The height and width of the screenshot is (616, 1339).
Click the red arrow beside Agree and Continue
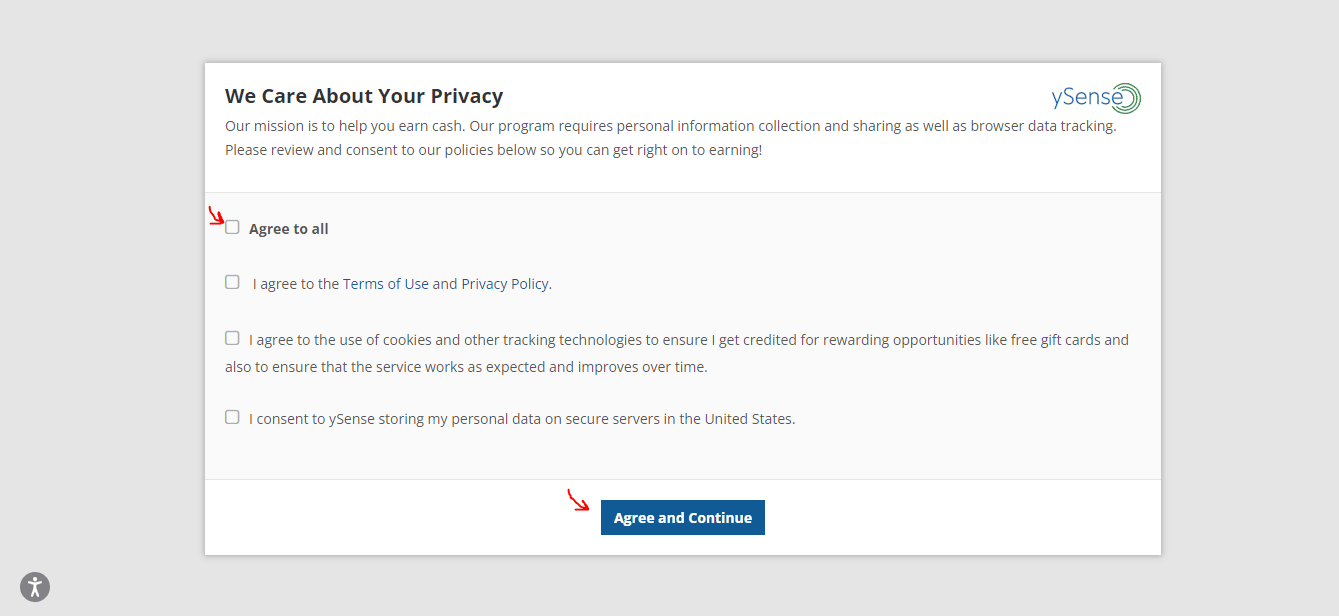pyautogui.click(x=578, y=500)
